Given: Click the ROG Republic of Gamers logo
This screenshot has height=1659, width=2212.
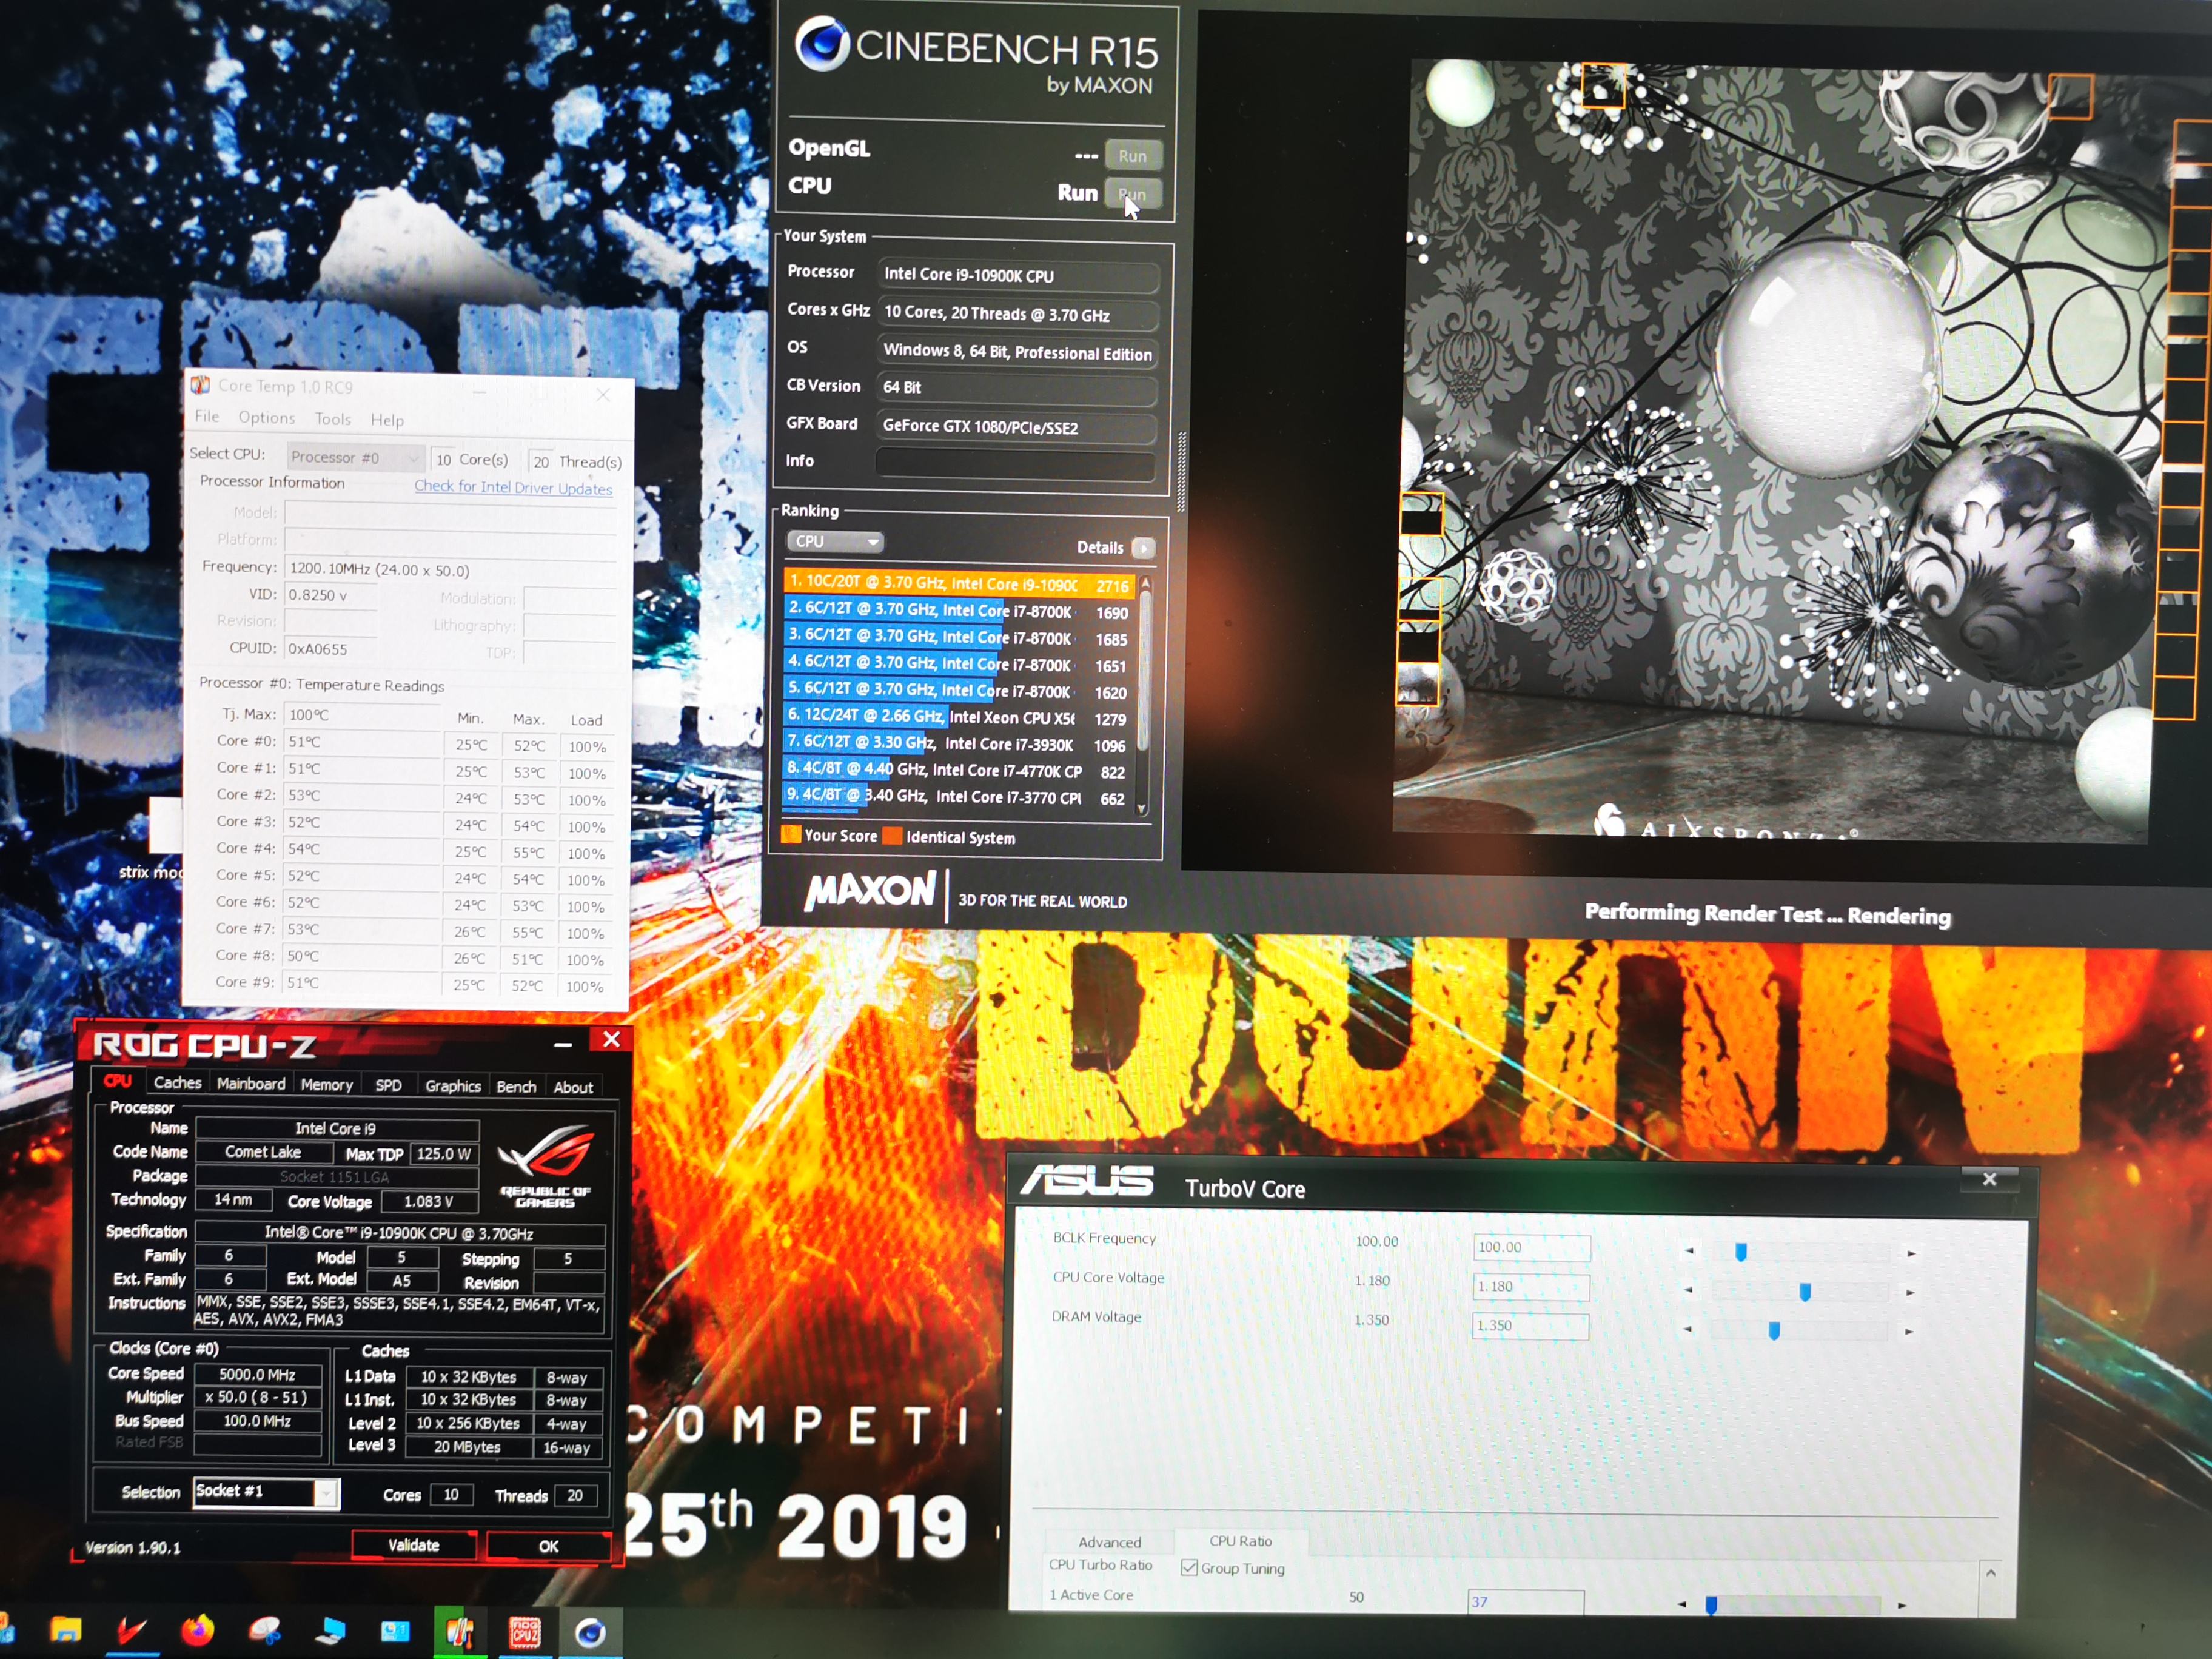Looking at the screenshot, I should 546,1166.
